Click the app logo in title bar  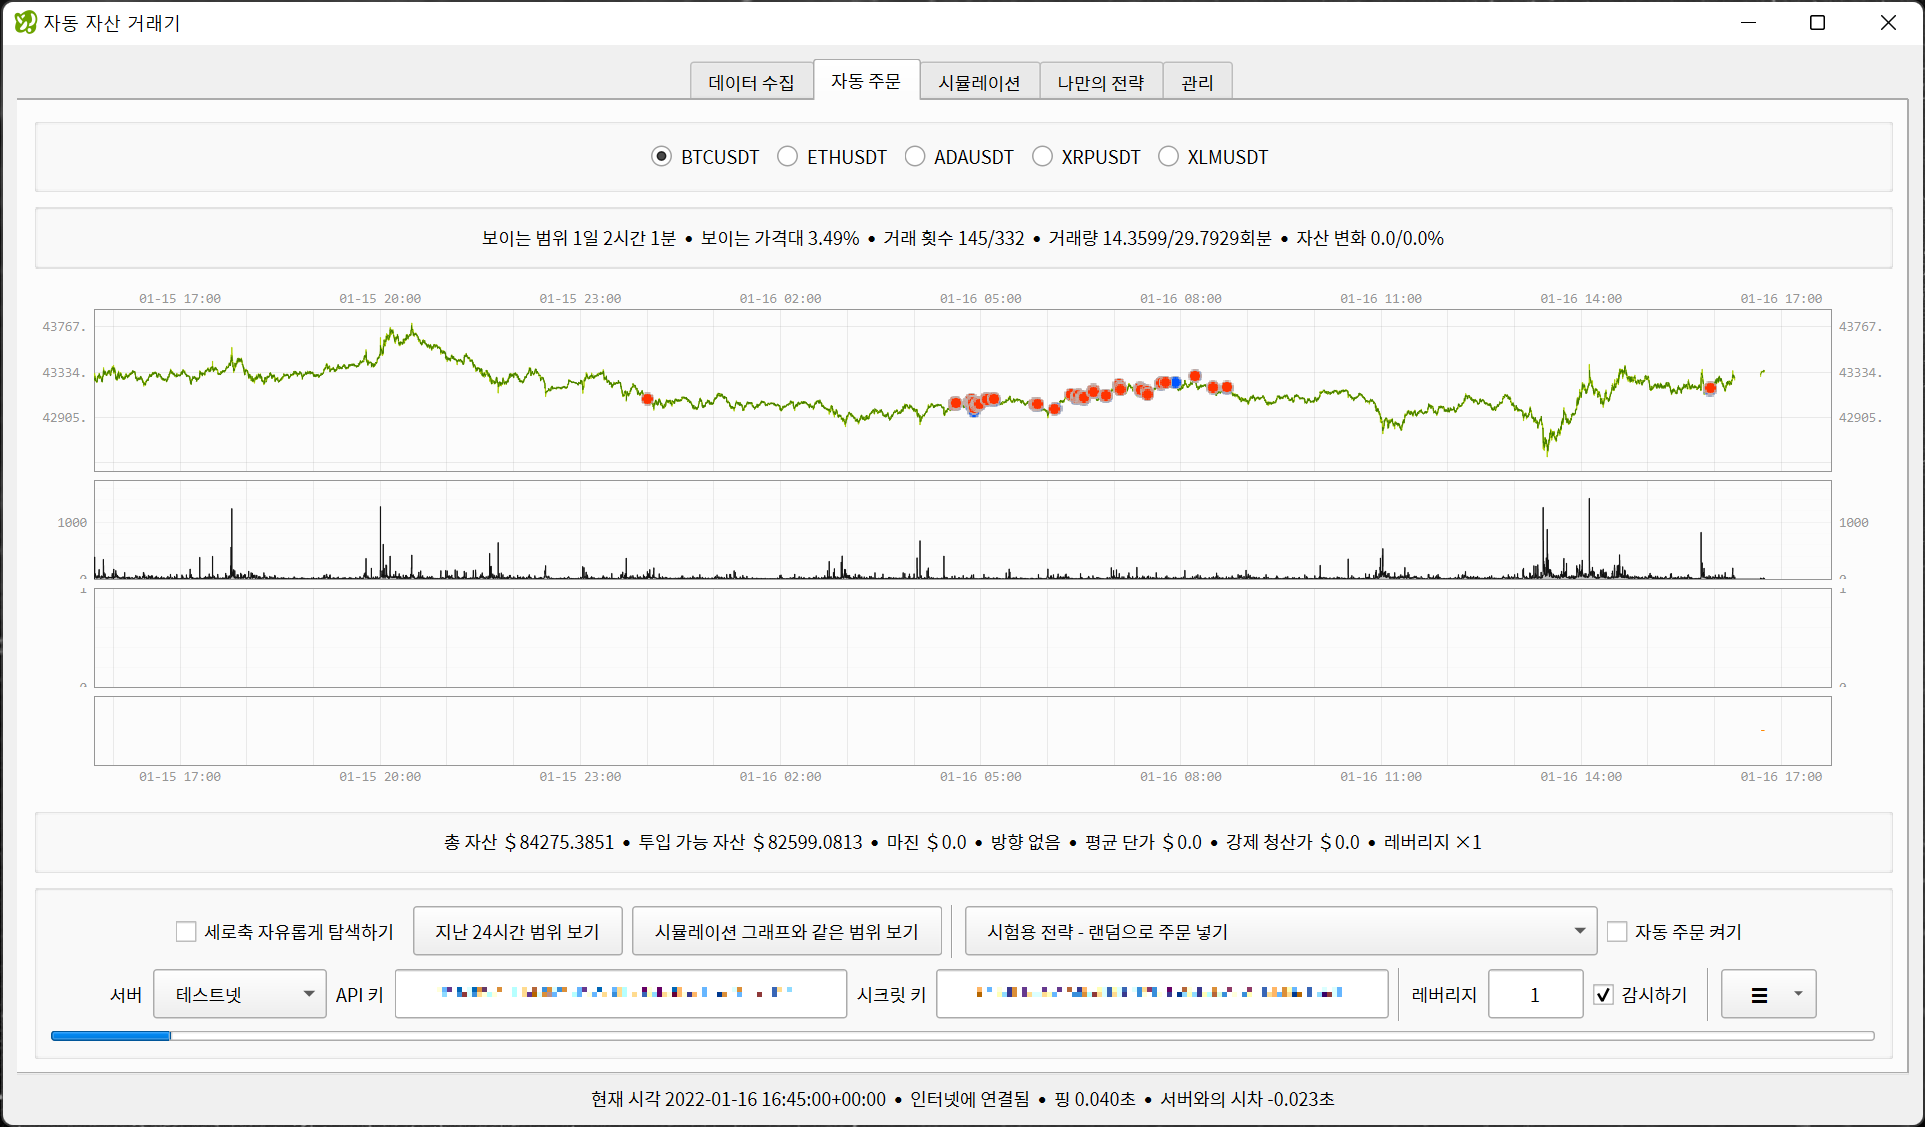click(25, 22)
